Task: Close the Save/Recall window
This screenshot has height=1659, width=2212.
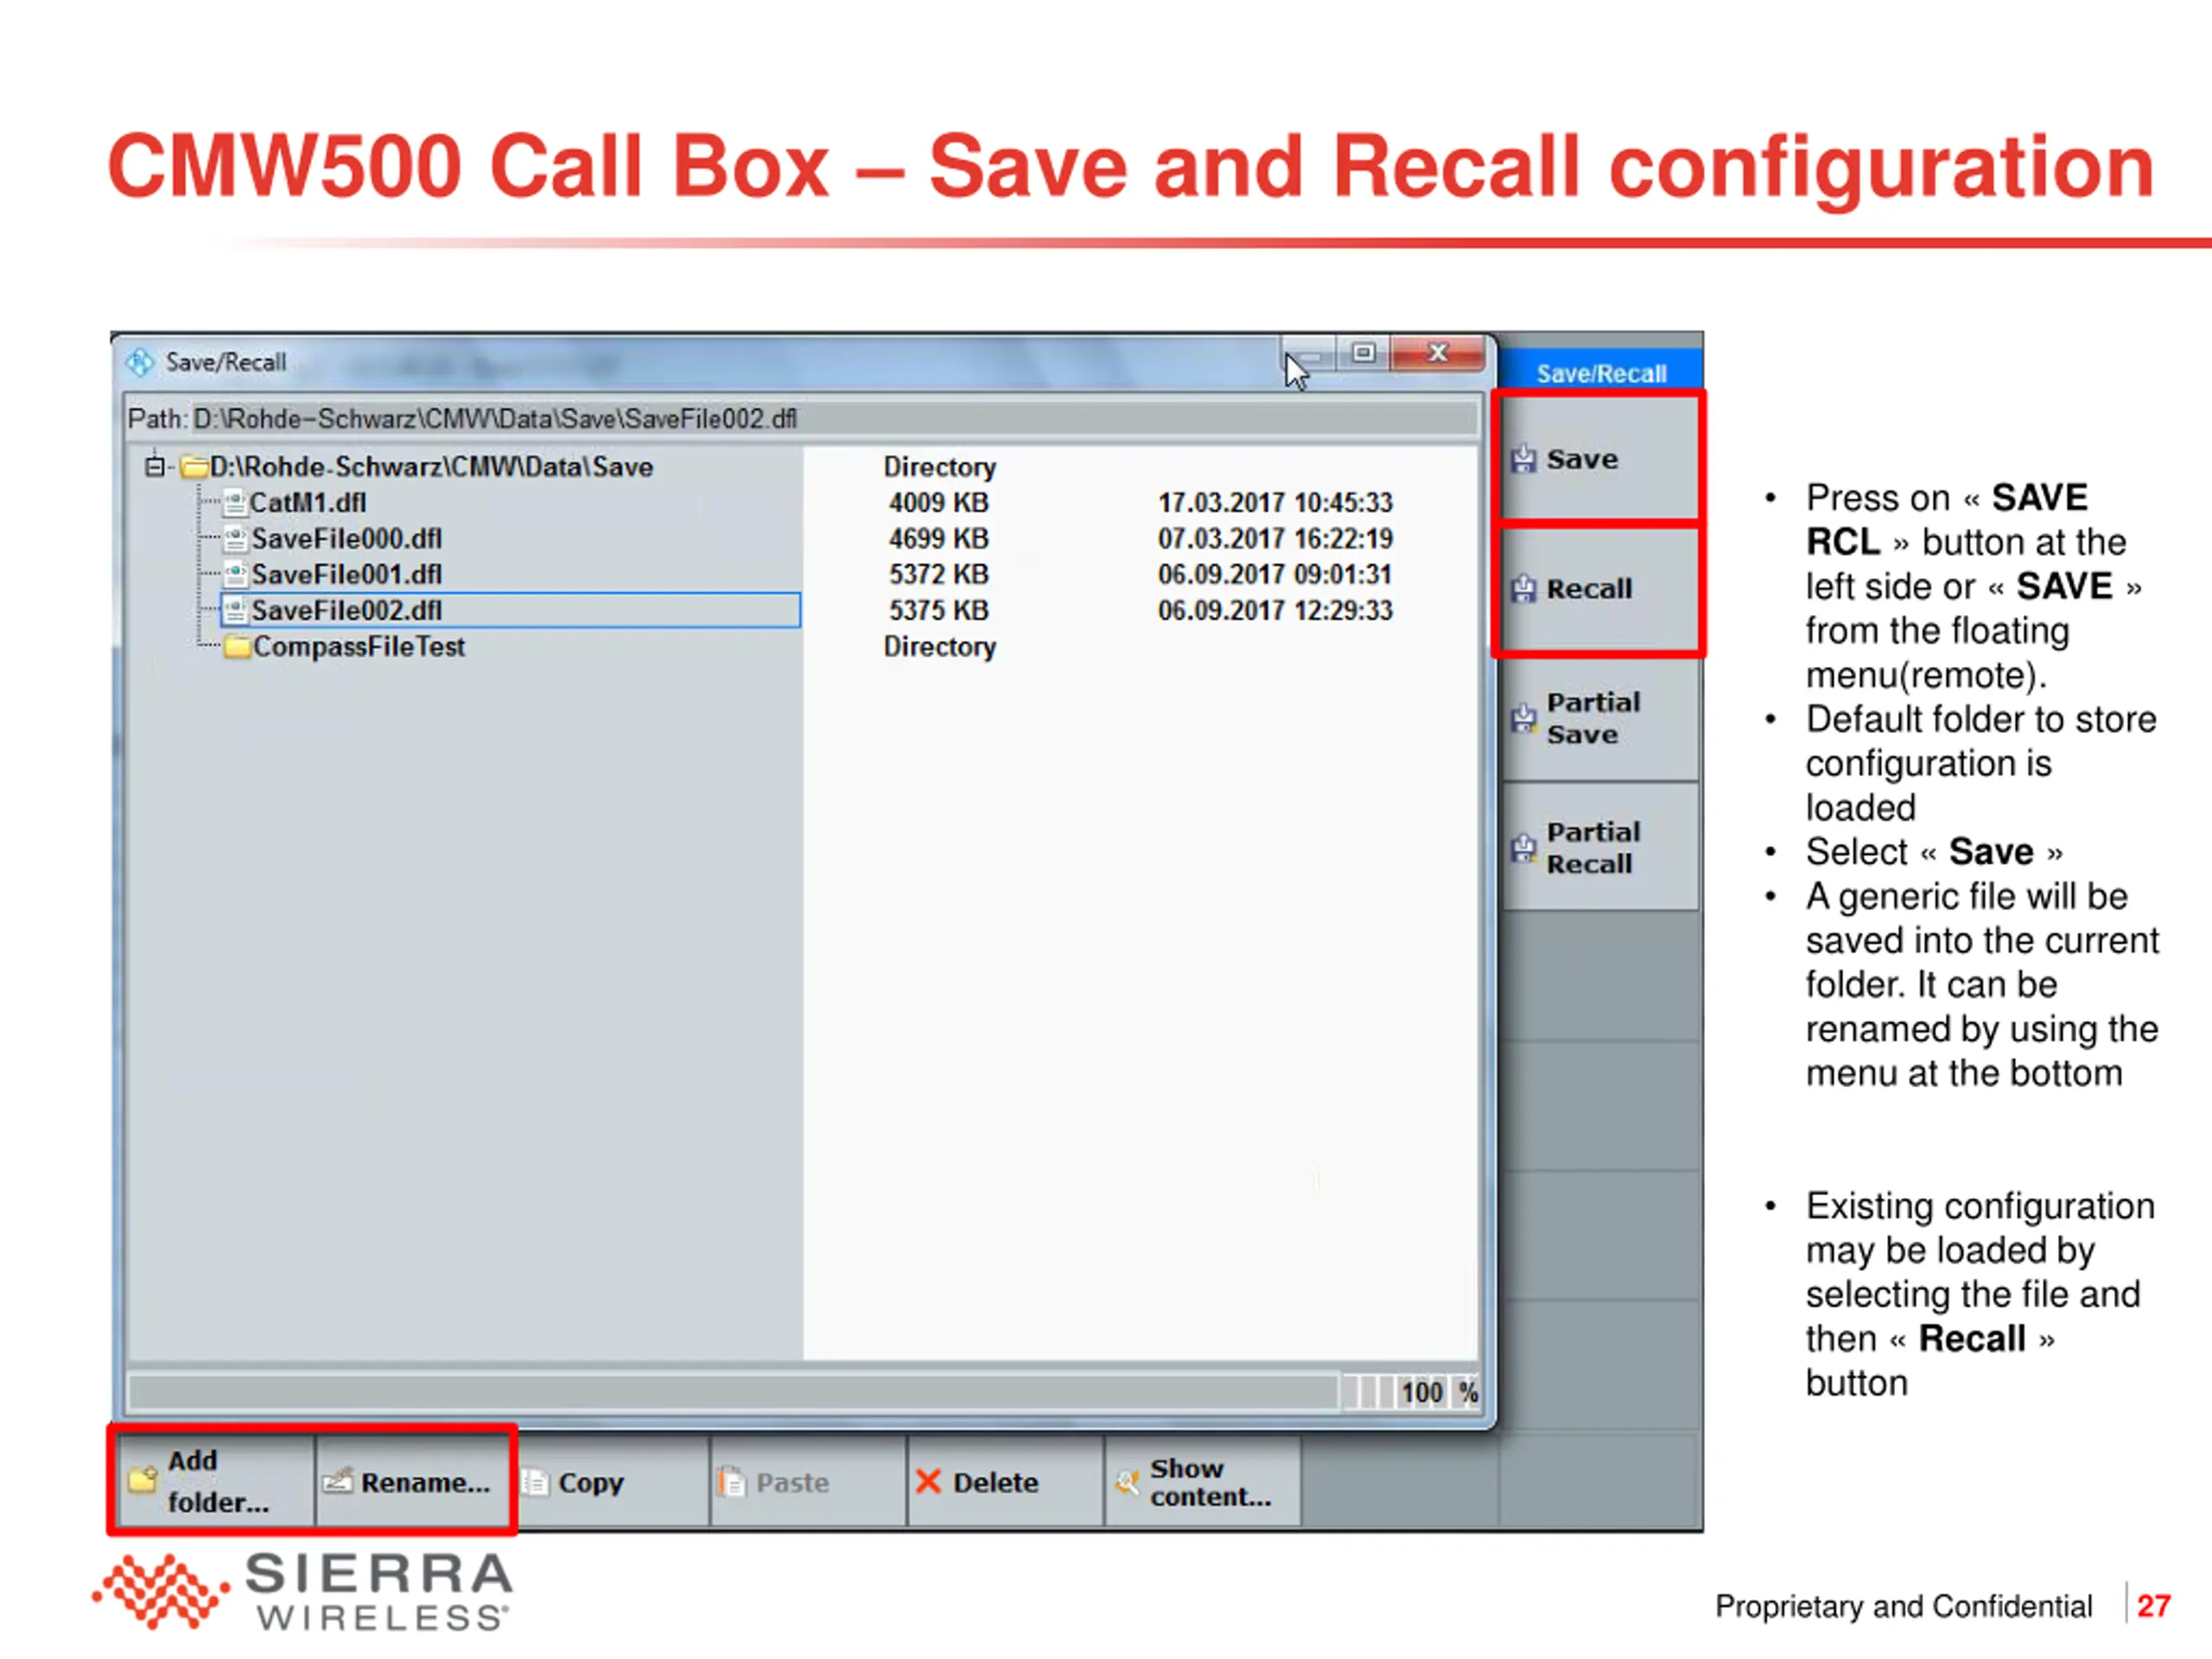Action: point(1438,353)
